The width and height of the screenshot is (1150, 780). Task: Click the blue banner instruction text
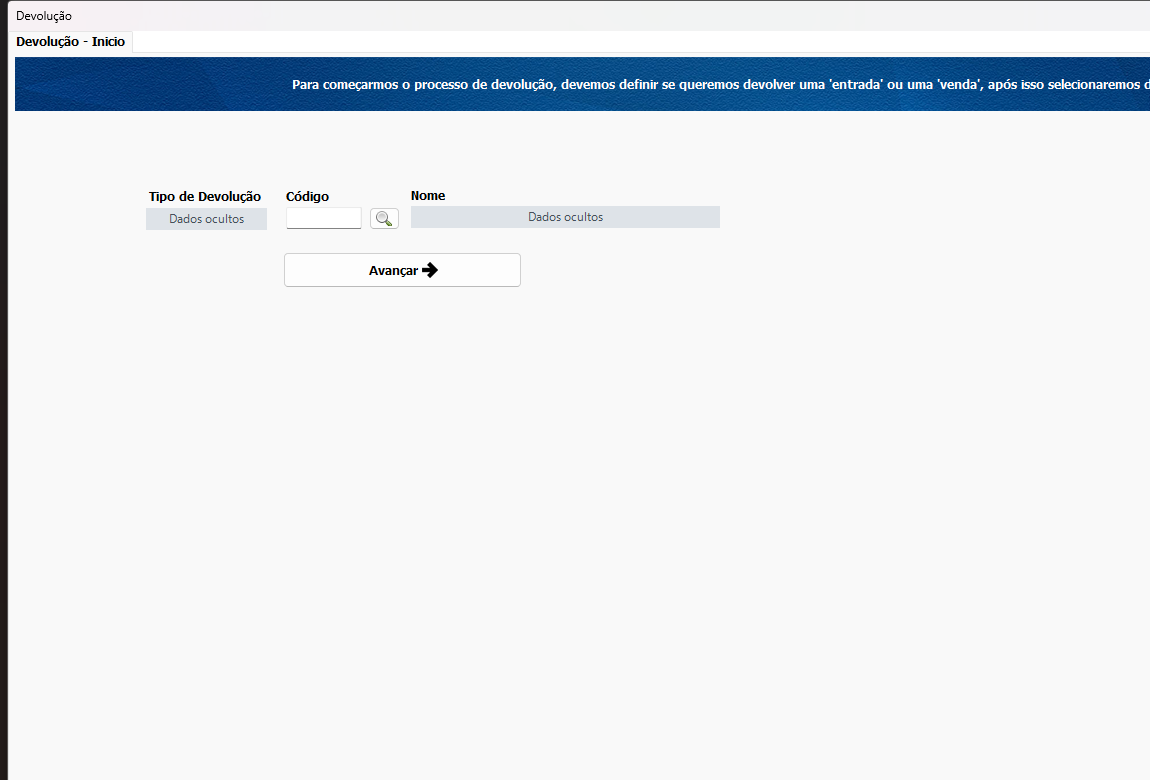[x=721, y=84]
